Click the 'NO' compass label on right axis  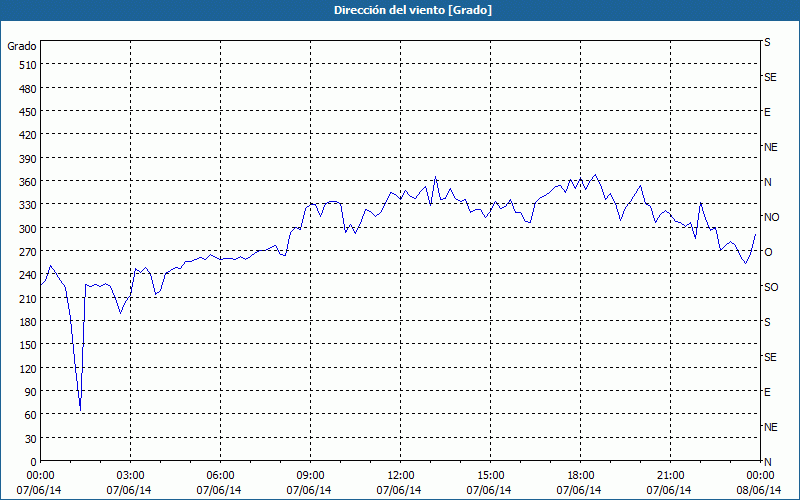(771, 217)
